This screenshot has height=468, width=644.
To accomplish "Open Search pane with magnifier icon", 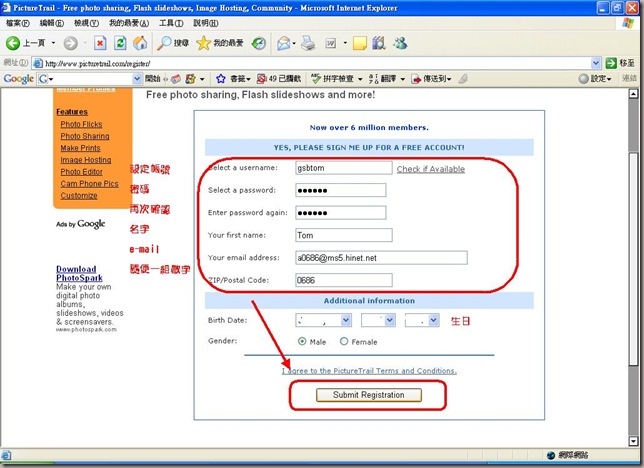I will (x=165, y=43).
